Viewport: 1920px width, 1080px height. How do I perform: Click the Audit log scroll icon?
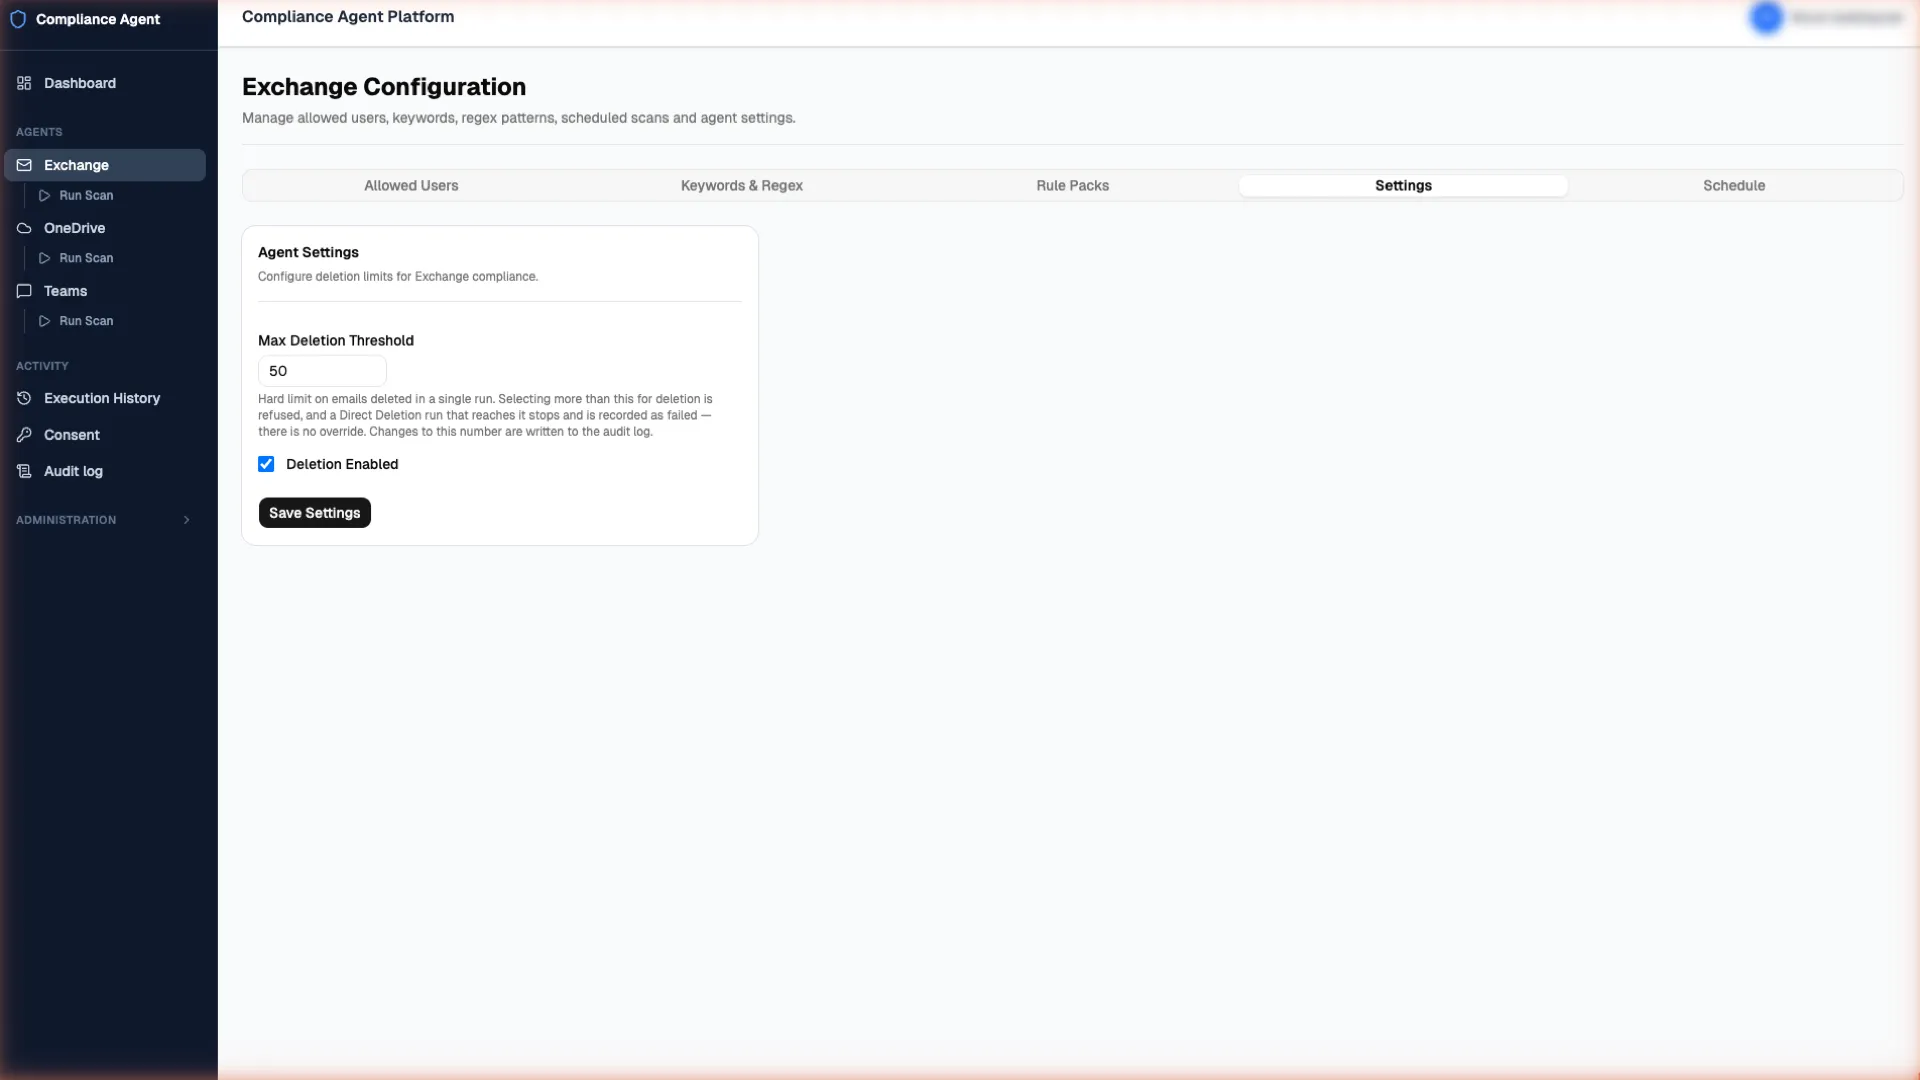[24, 471]
